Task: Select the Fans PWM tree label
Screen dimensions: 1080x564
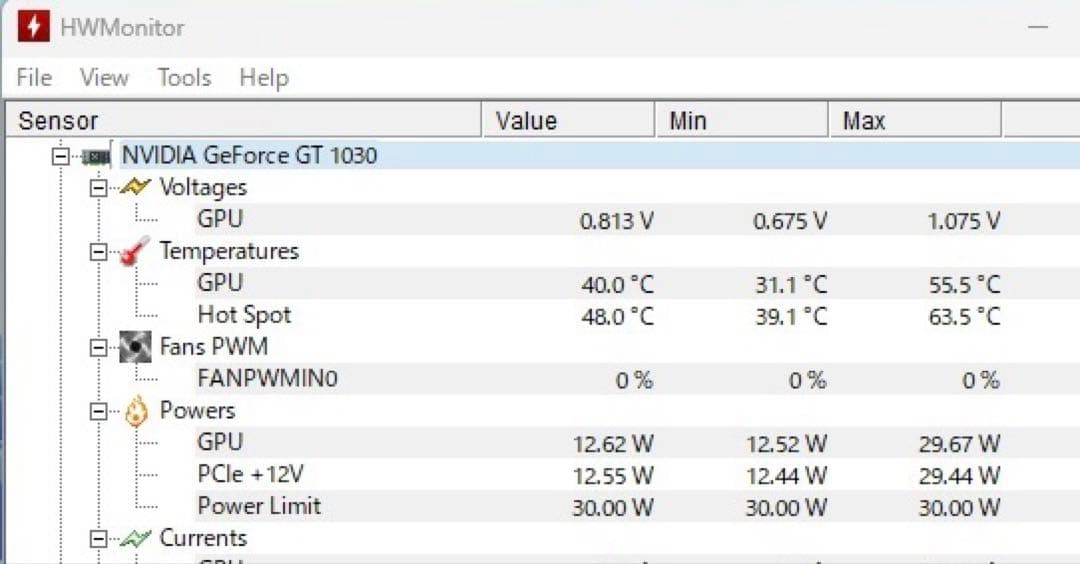Action: 214,346
